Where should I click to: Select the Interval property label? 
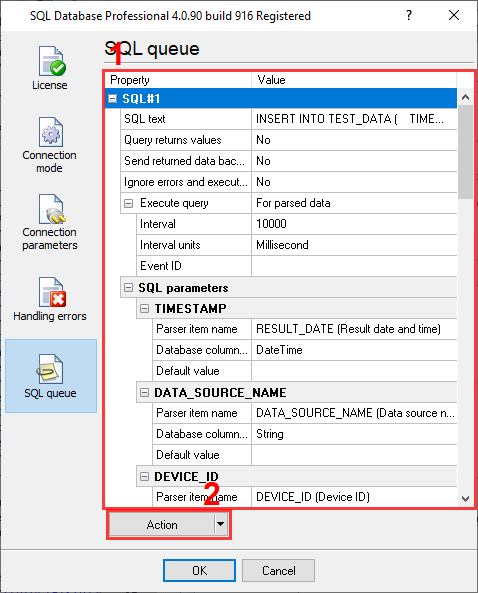[x=158, y=224]
